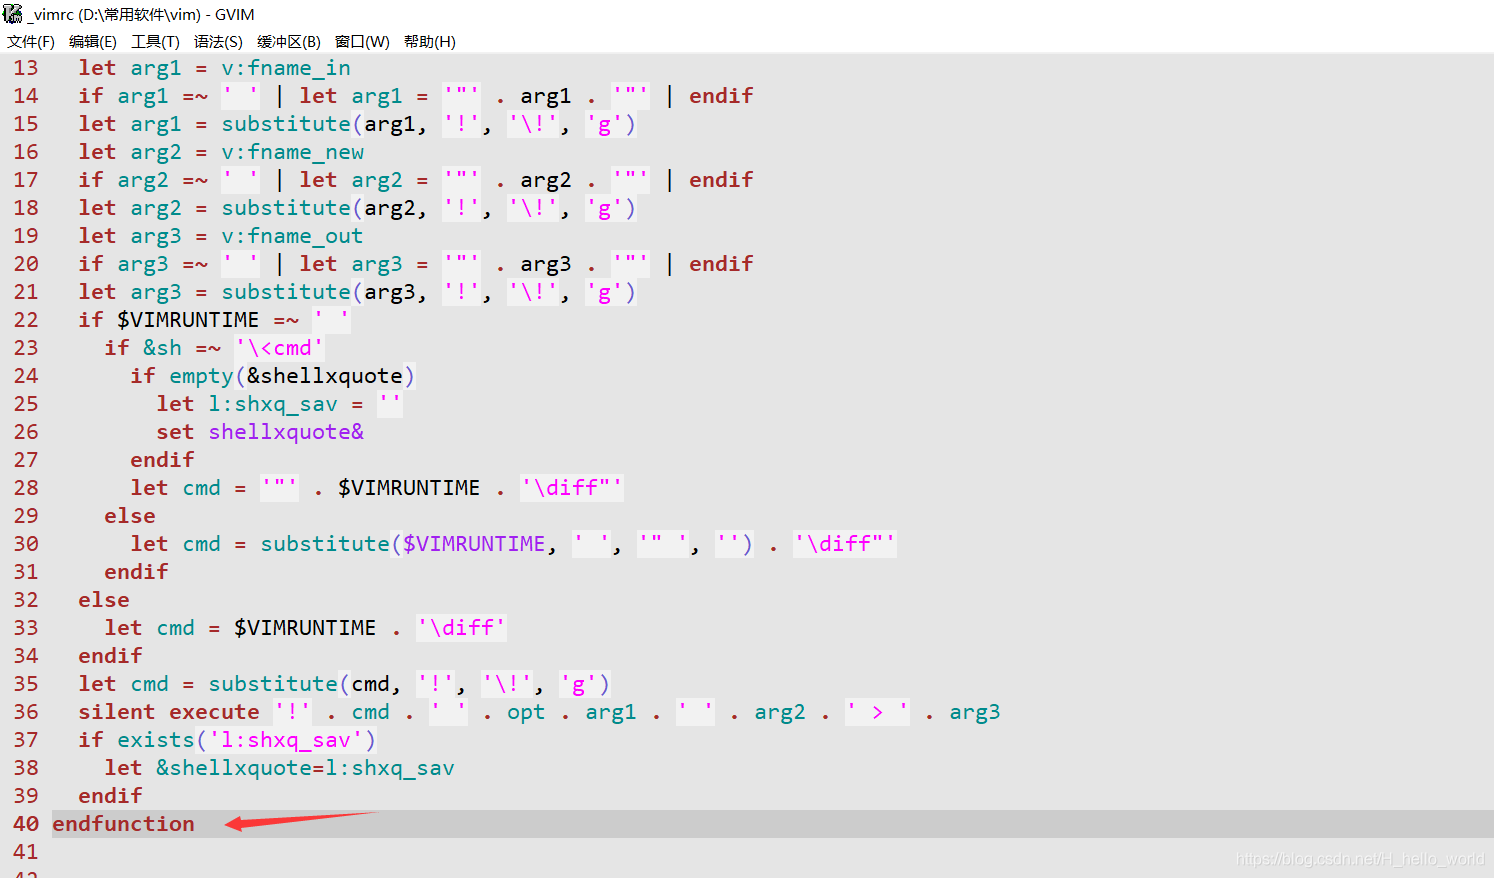
Task: Click line number 13 in the gutter
Action: 26,68
